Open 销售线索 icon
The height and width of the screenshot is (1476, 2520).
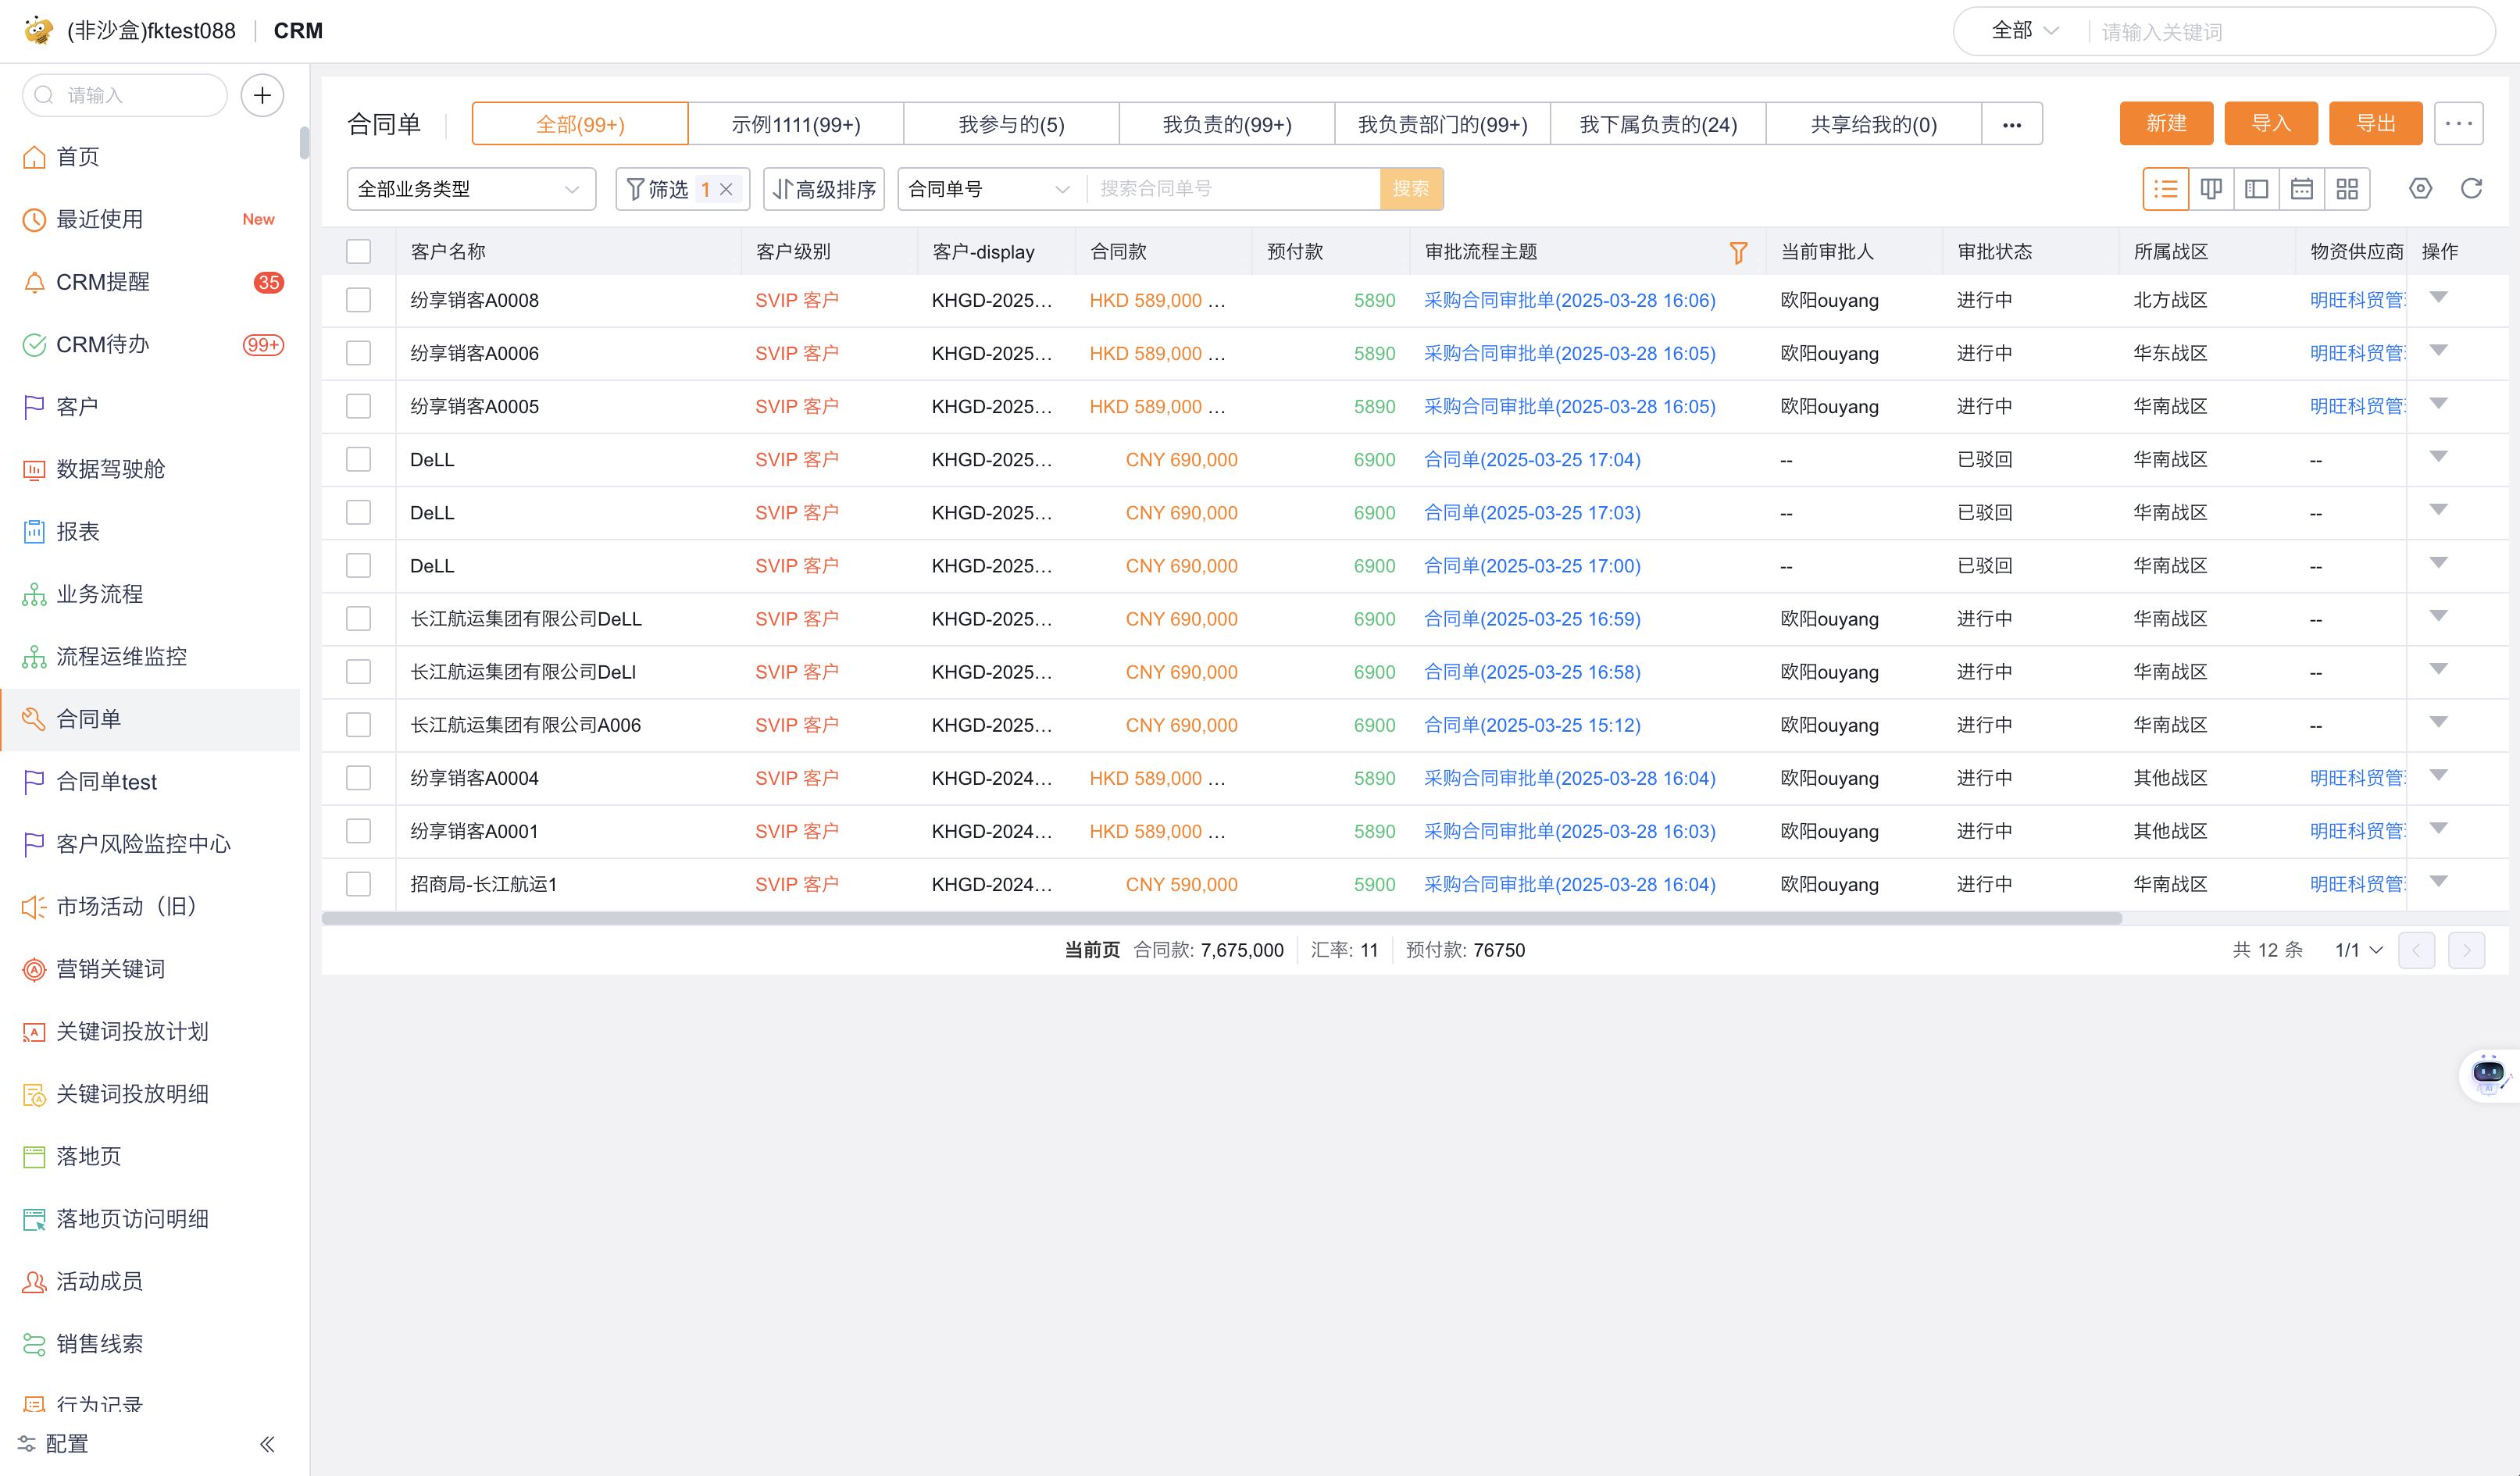click(x=34, y=1344)
